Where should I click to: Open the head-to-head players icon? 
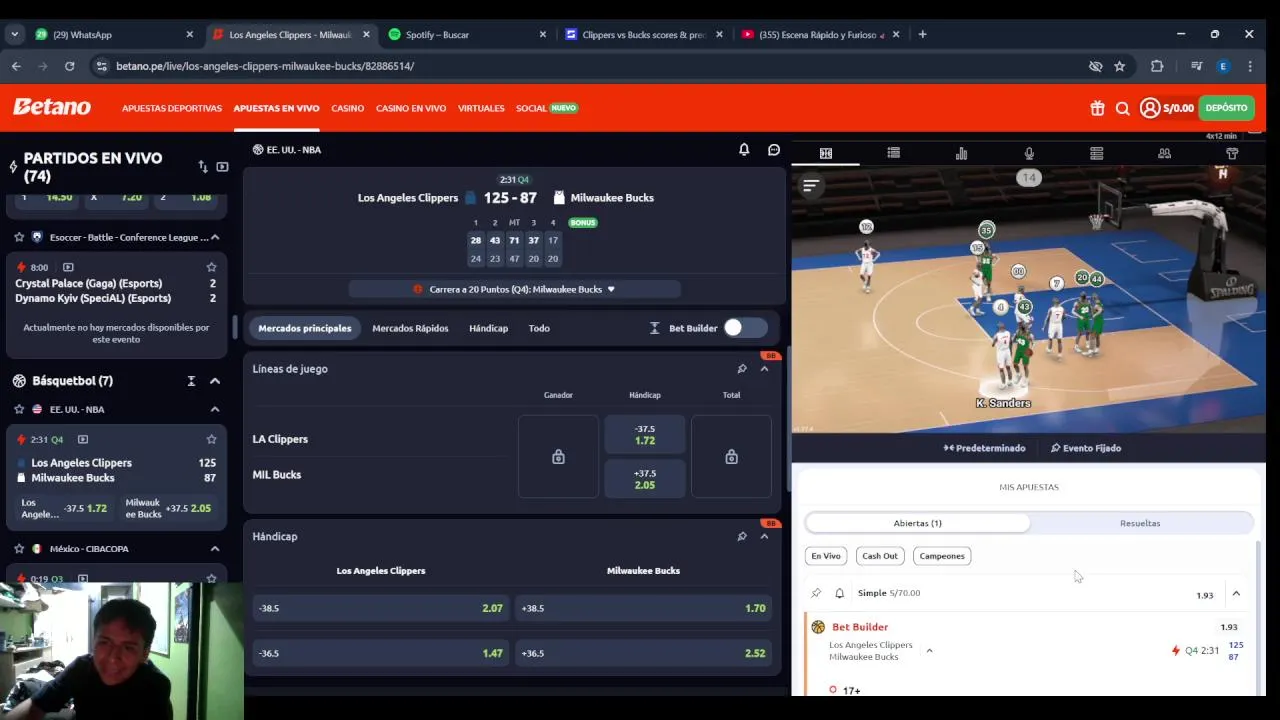[1164, 153]
